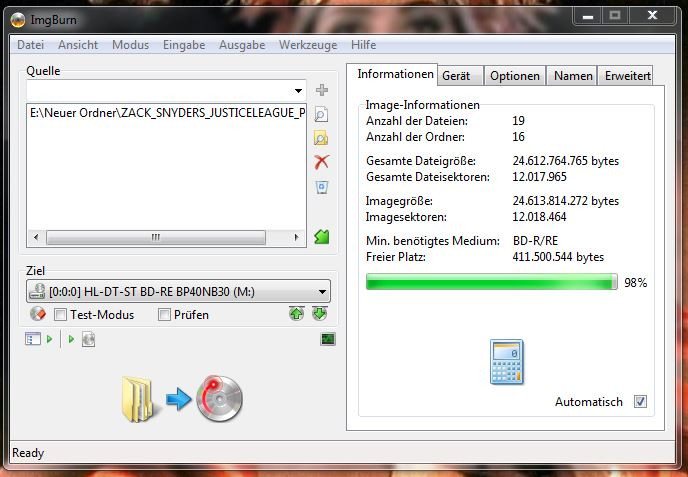Click the 98% green capacity progress bar
Image resolution: width=688 pixels, height=477 pixels.
tap(491, 282)
